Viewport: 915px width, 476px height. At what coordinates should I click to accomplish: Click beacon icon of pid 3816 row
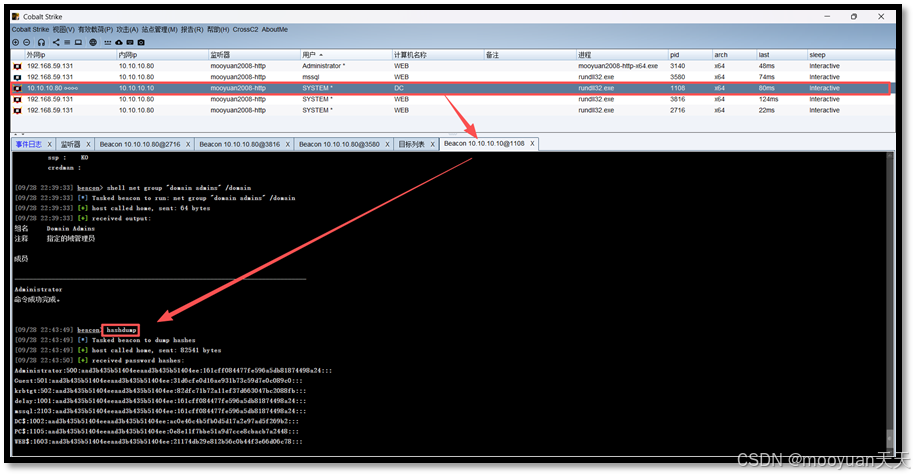(18, 100)
